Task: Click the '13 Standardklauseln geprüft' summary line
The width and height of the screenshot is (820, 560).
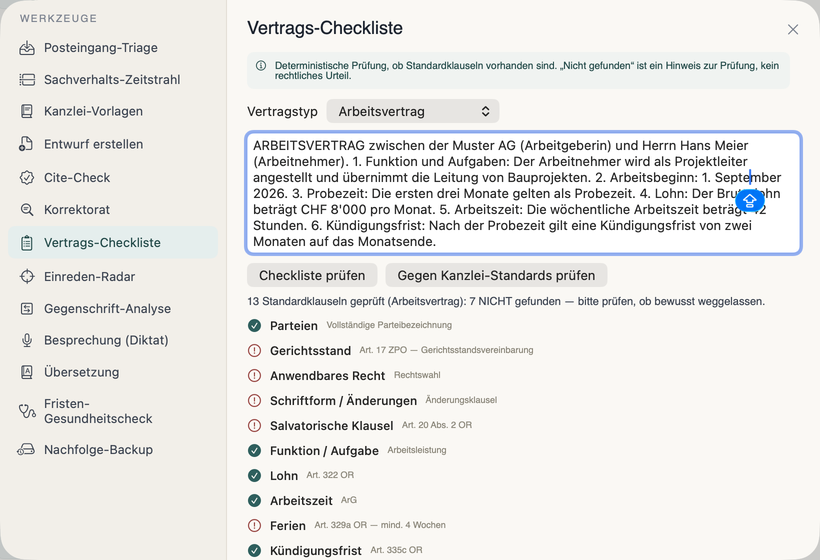Action: (x=506, y=302)
